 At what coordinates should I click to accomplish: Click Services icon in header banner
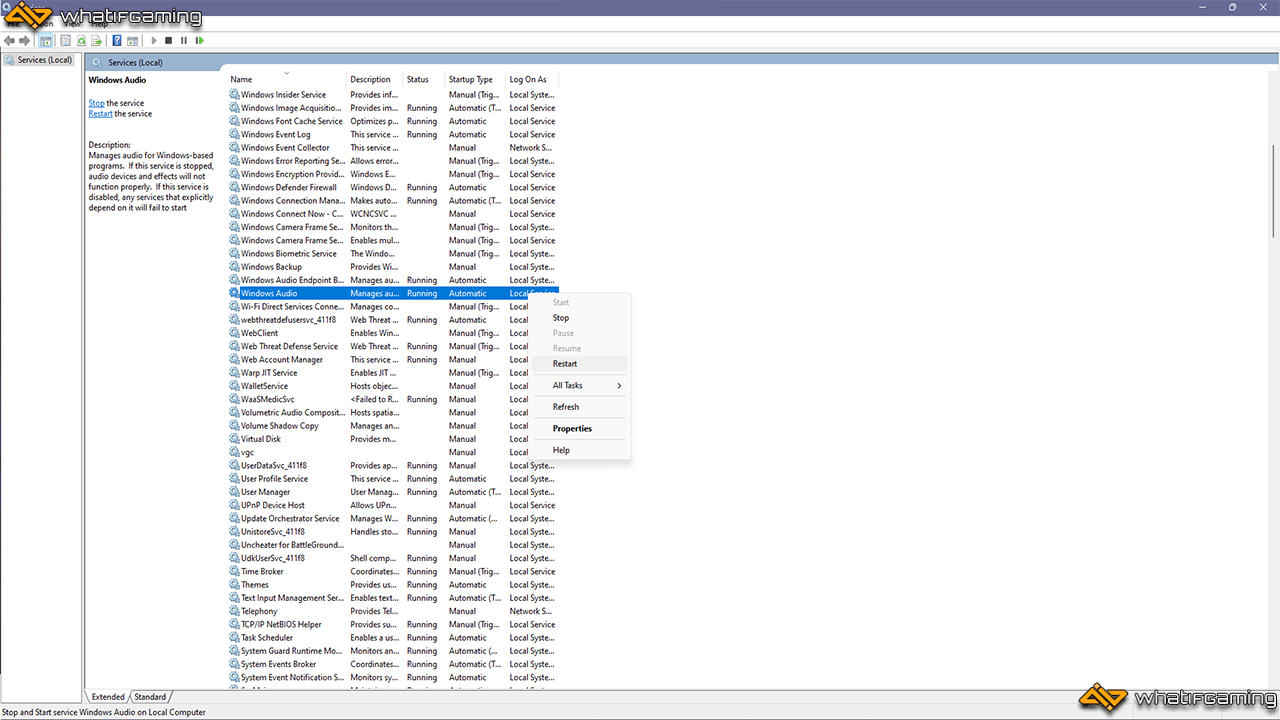(x=97, y=62)
